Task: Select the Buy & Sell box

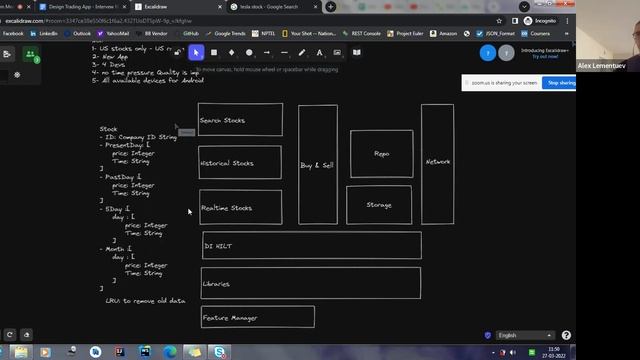Action: [318, 164]
